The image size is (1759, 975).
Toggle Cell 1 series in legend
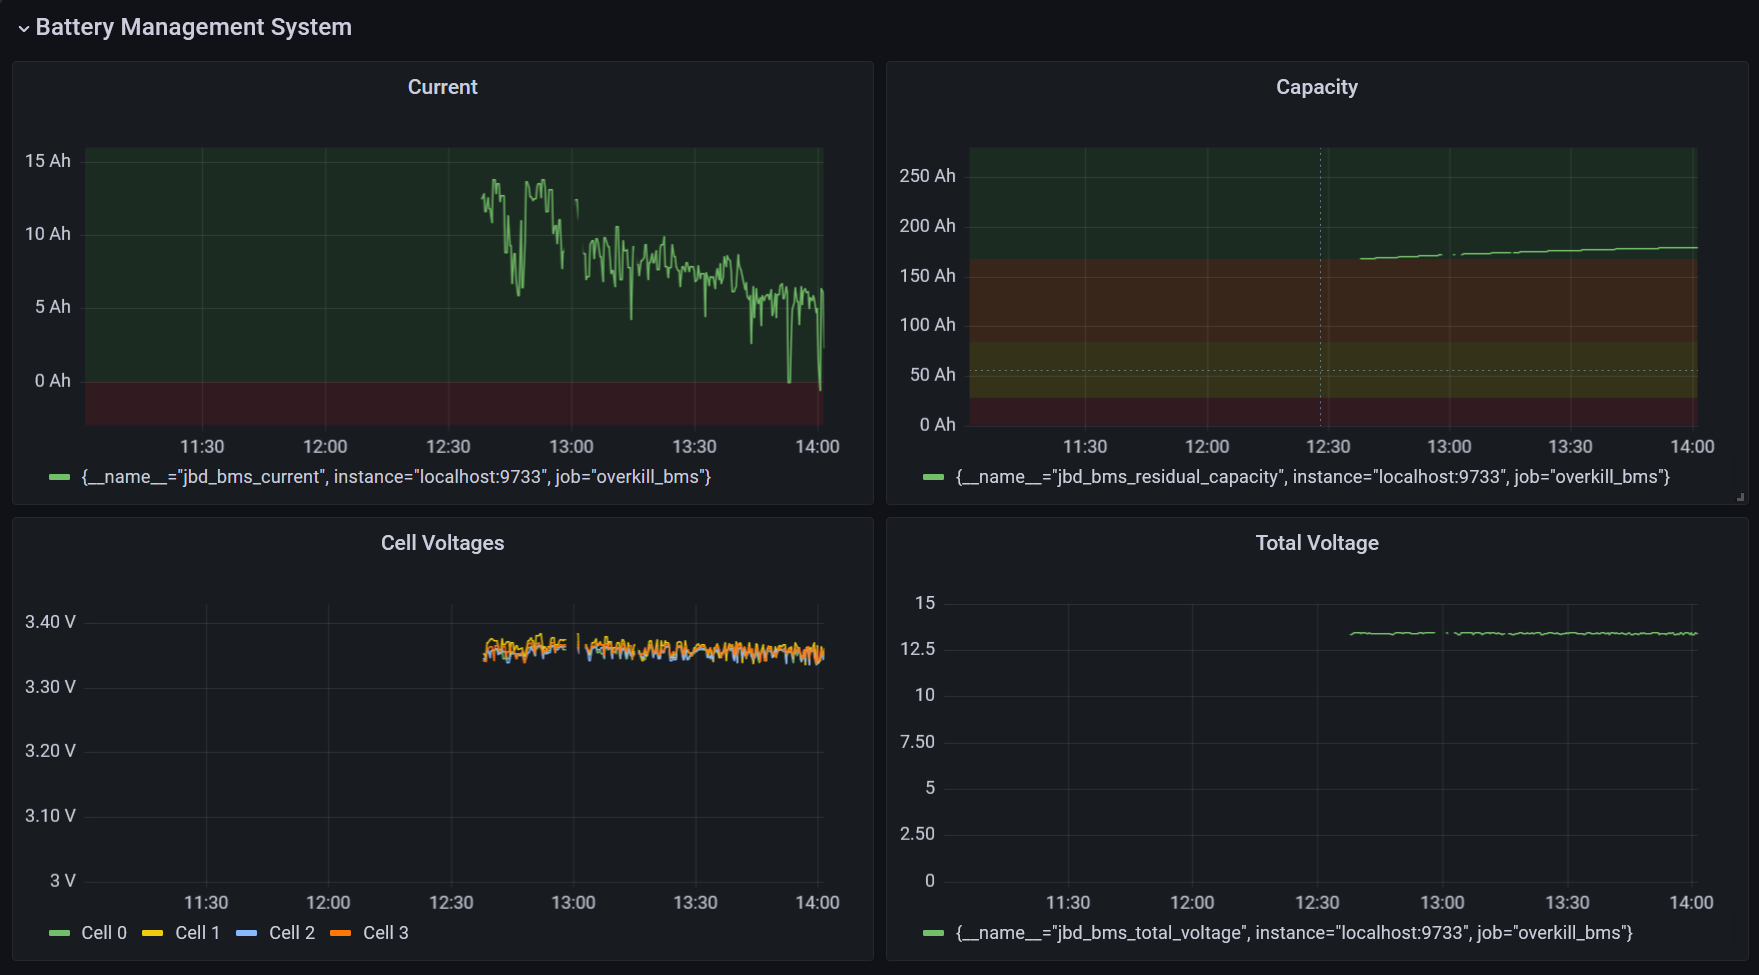[197, 933]
